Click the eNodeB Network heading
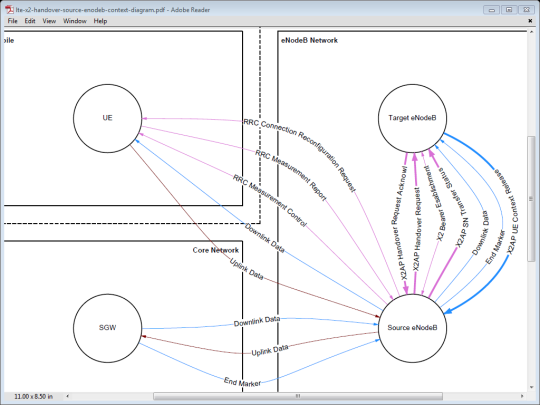This screenshot has width=540, height=405. click(309, 40)
